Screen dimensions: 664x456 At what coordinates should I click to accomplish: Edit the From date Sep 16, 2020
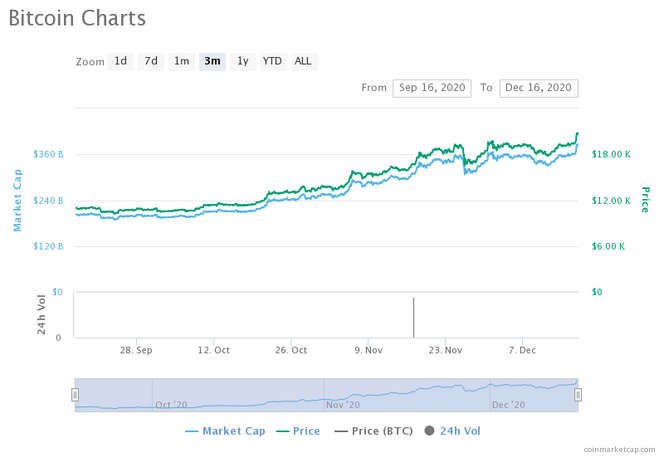[432, 88]
